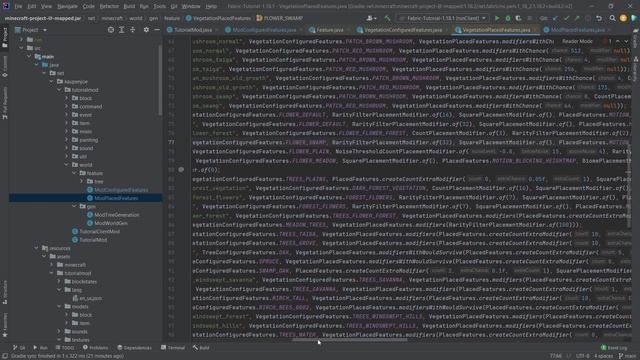
Task: Open the Commit sidebar tool button
Action: (x=4, y=67)
